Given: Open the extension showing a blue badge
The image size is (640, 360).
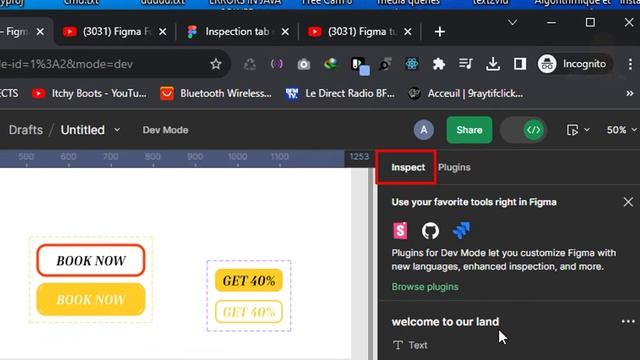Looking at the screenshot, I should click(x=360, y=66).
